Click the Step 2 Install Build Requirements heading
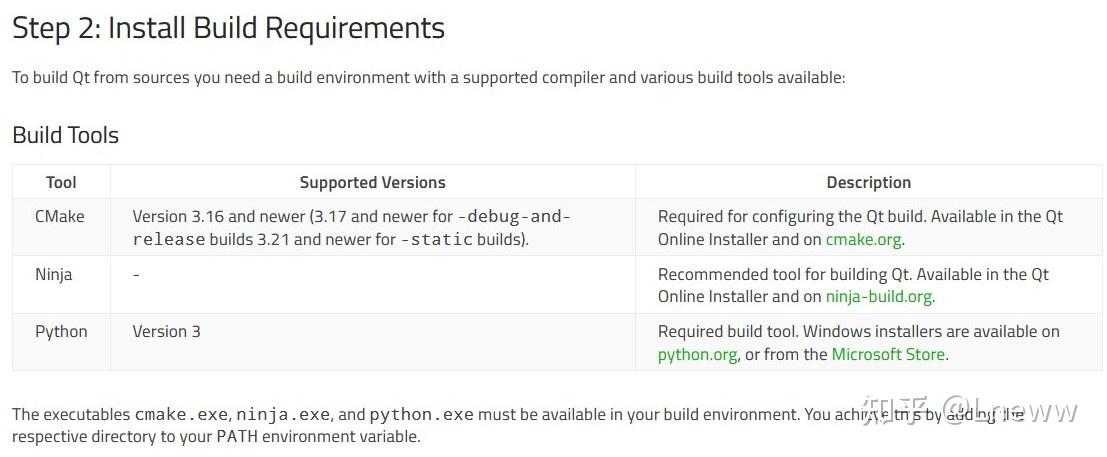 point(228,28)
